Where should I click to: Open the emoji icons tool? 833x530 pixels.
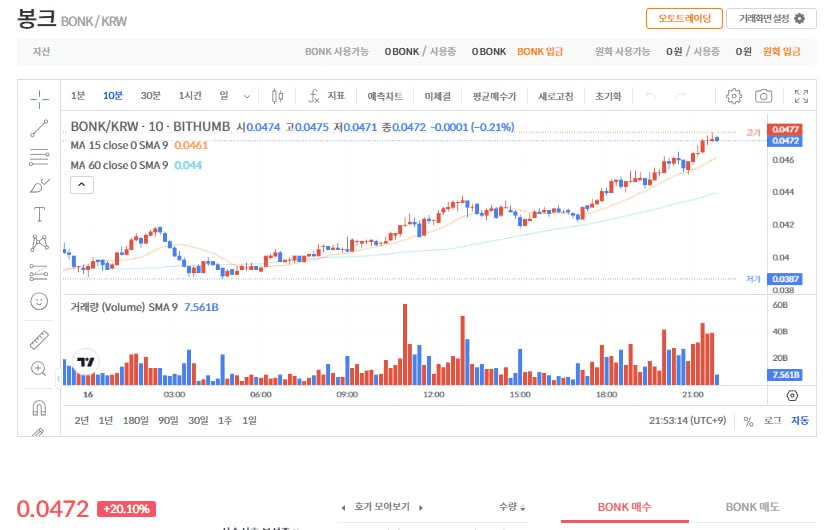39,302
